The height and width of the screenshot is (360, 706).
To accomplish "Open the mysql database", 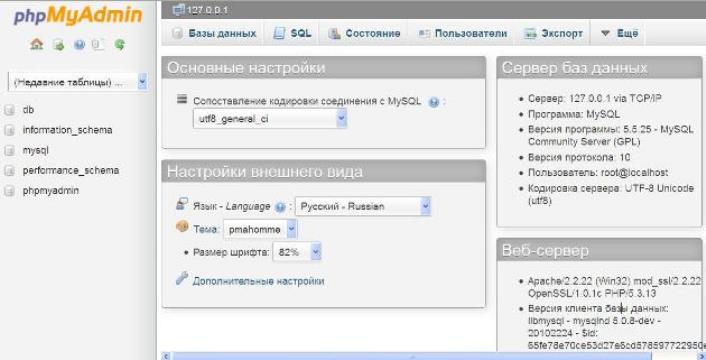I will 36,150.
